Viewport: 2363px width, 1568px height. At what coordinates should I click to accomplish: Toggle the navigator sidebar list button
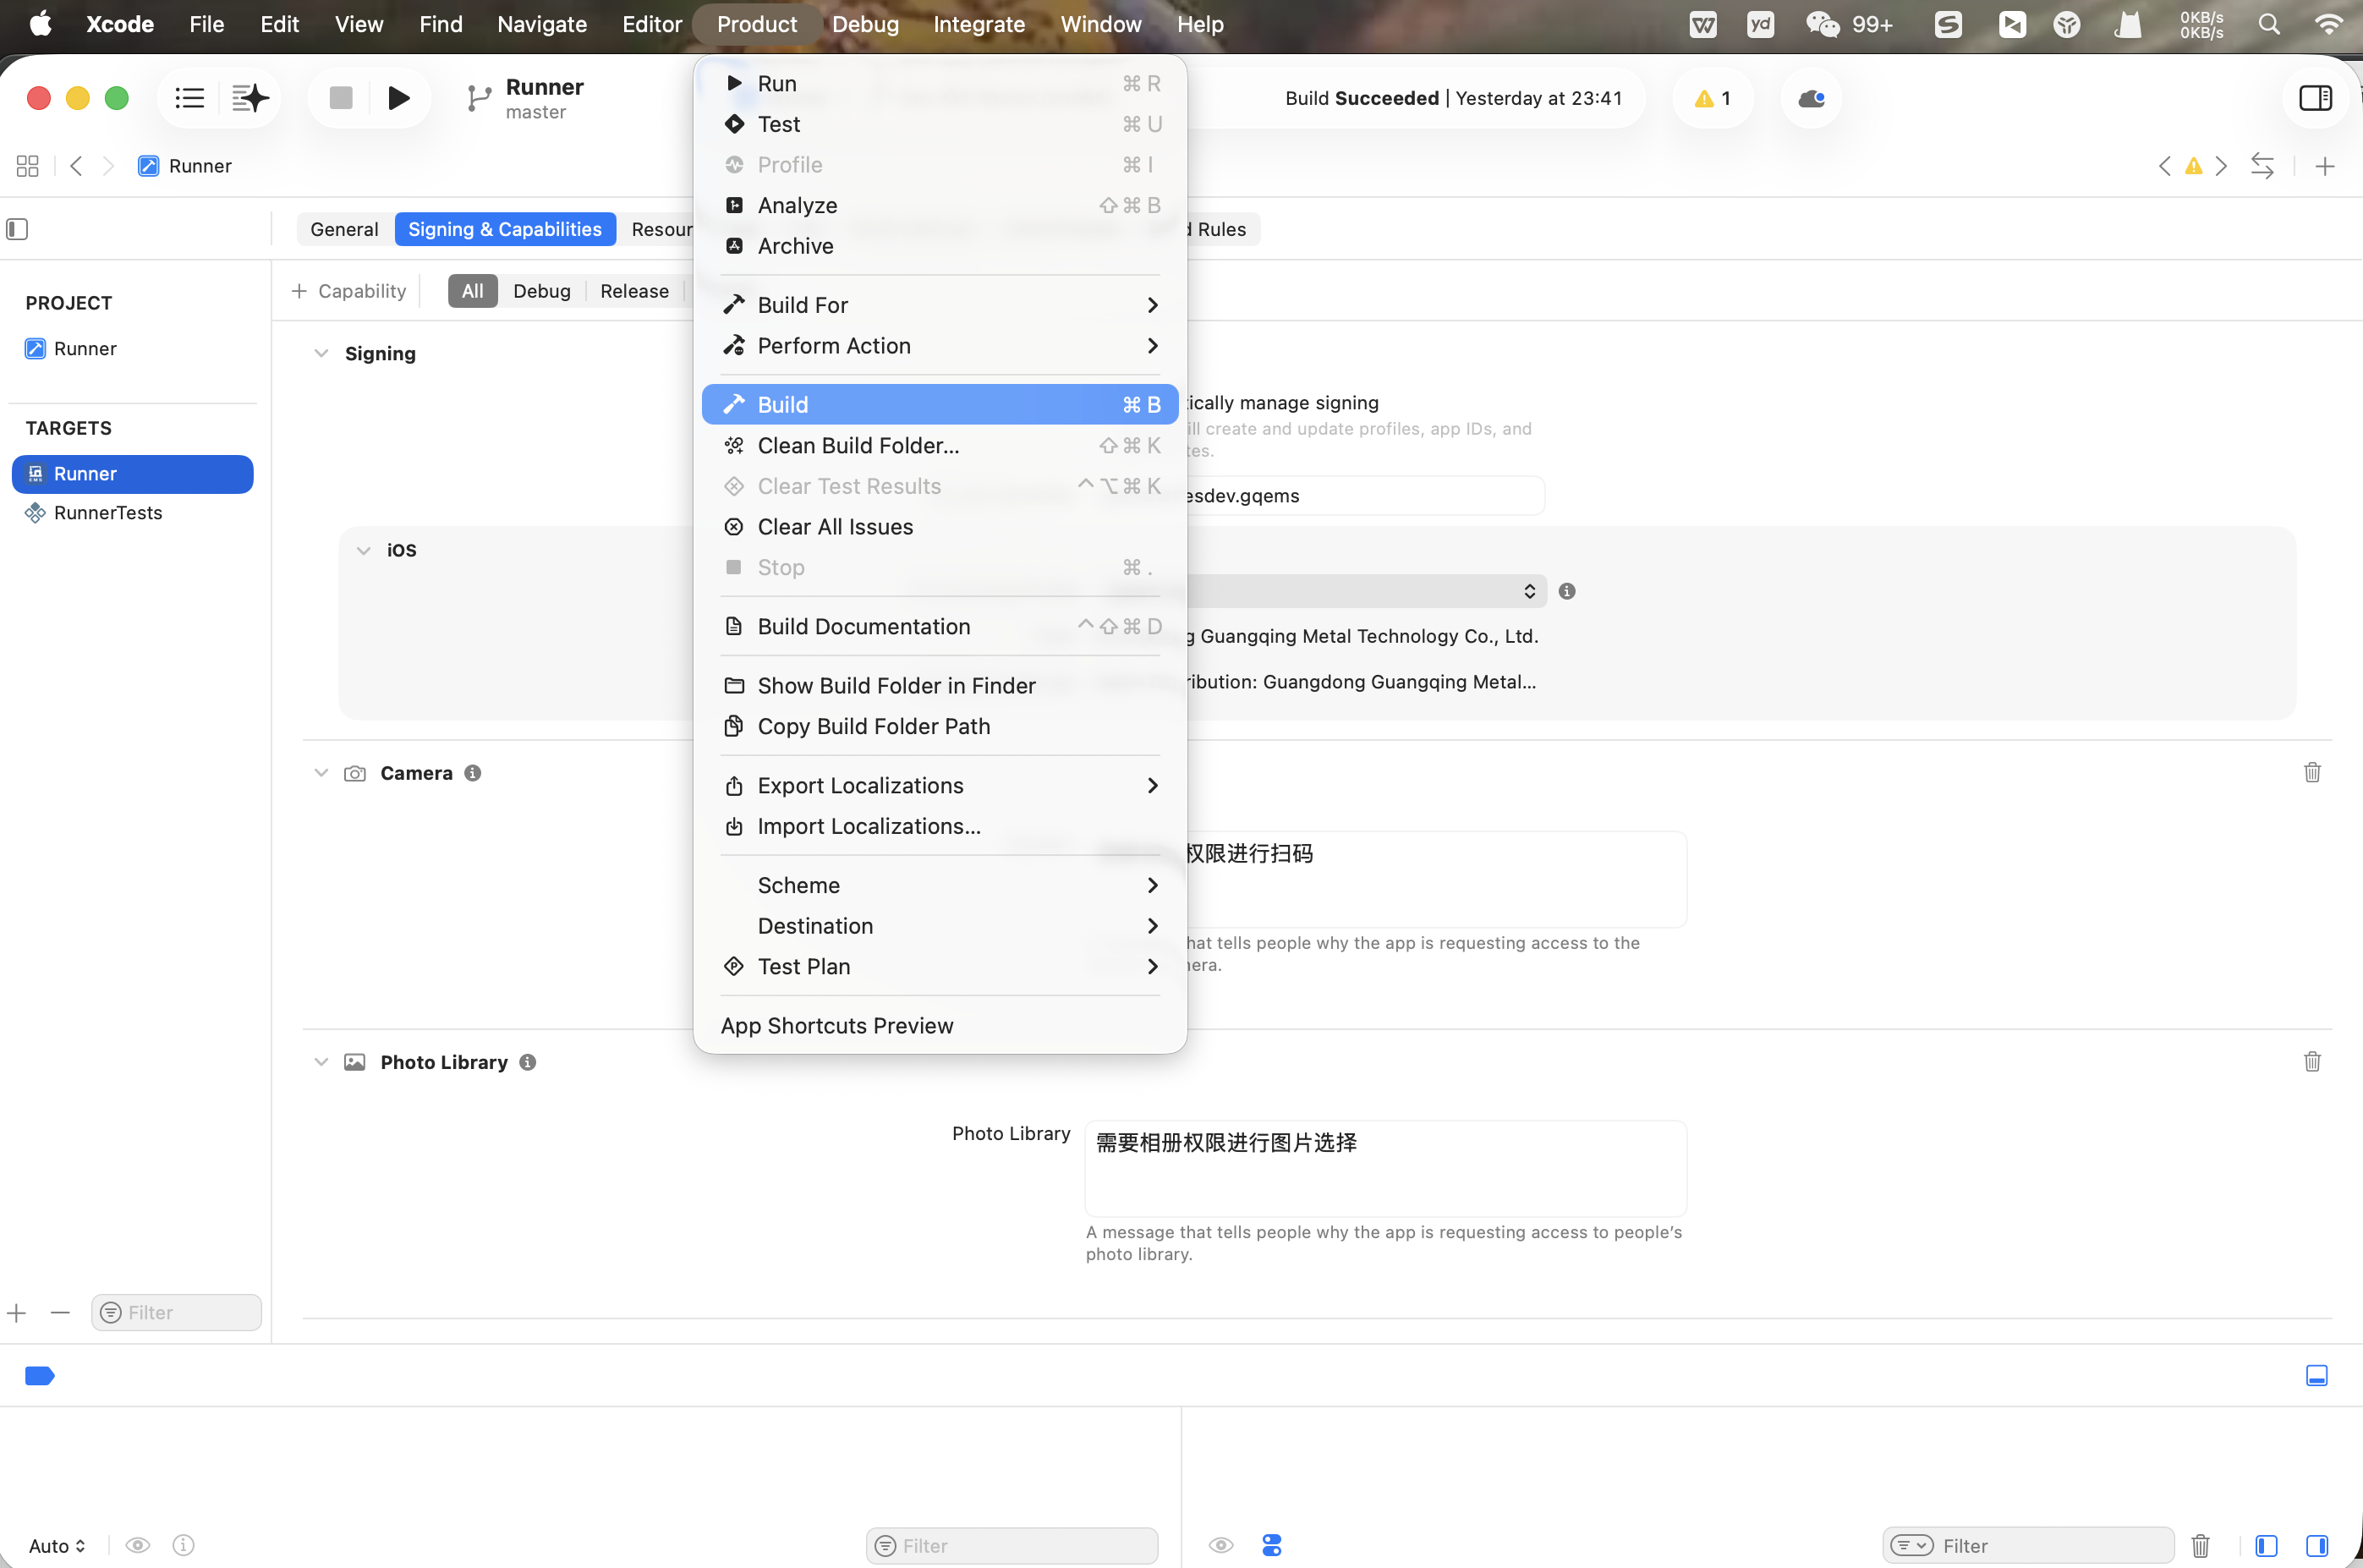pos(189,98)
